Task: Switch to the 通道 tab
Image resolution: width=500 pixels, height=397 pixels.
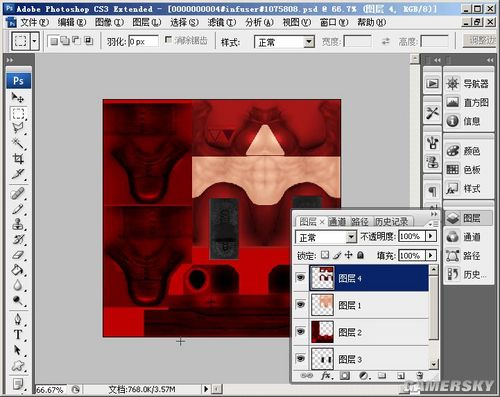Action: pyautogui.click(x=337, y=221)
